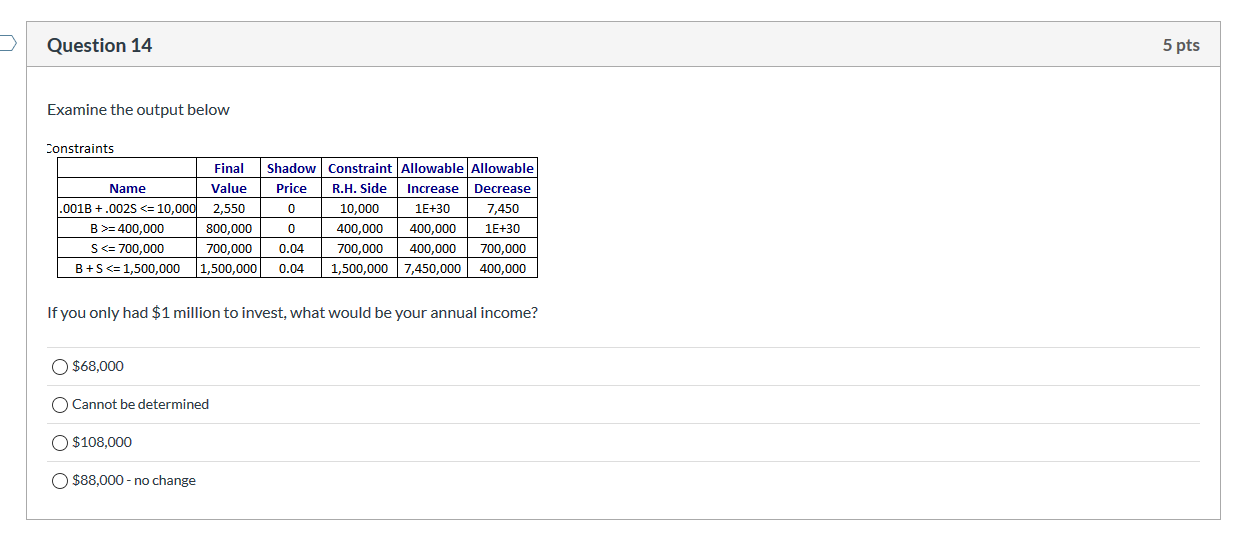The height and width of the screenshot is (545, 1255).
Task: Click the Constraint R.H. Side column header
Action: (x=359, y=178)
